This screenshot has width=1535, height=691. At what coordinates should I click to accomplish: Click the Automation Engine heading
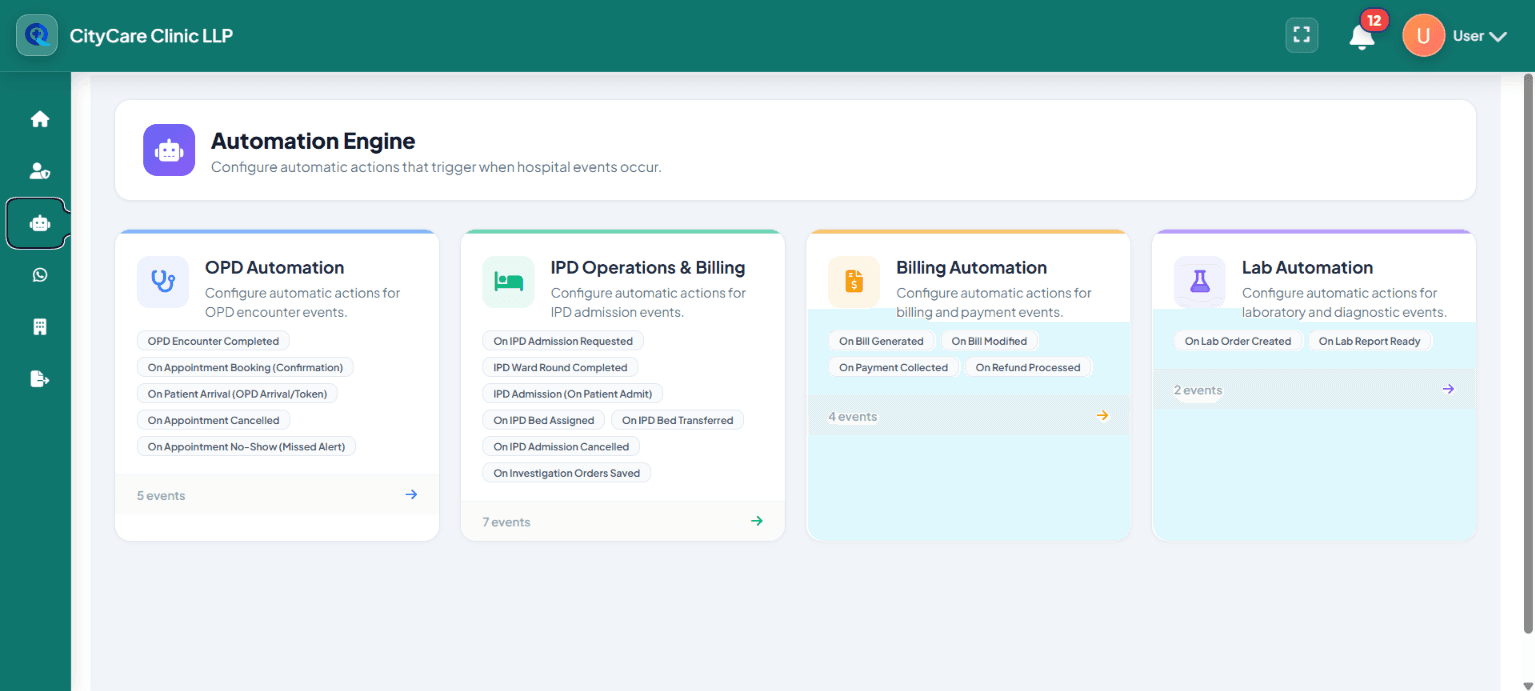click(313, 141)
